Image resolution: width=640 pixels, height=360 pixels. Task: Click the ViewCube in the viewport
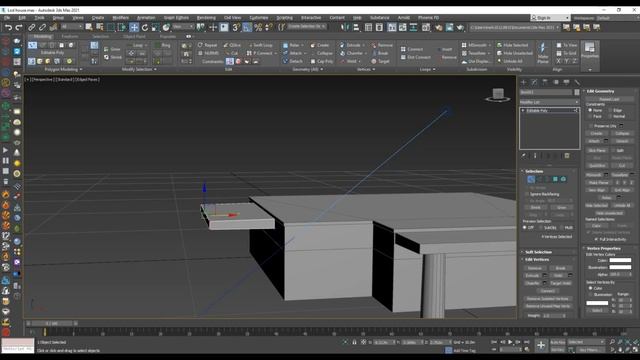498,95
